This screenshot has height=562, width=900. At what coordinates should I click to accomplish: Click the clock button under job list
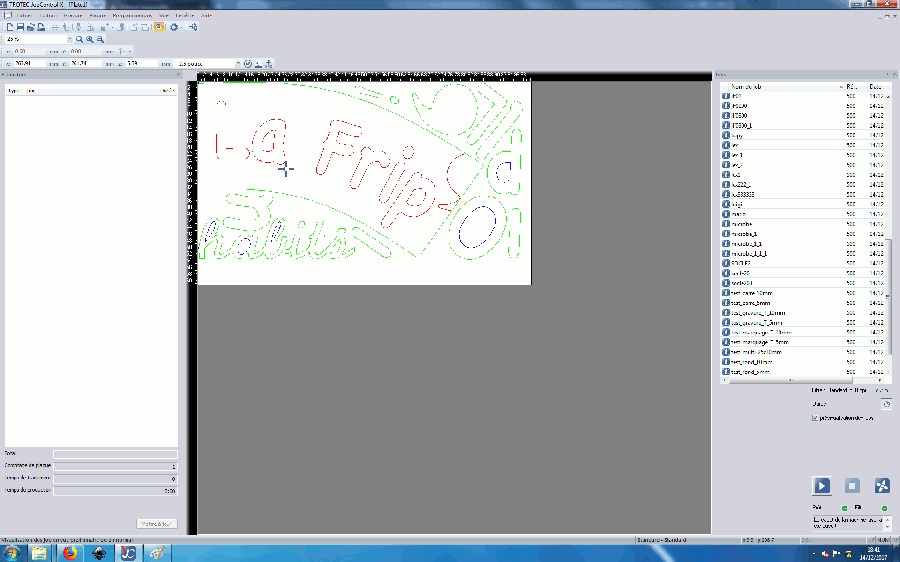(887, 404)
